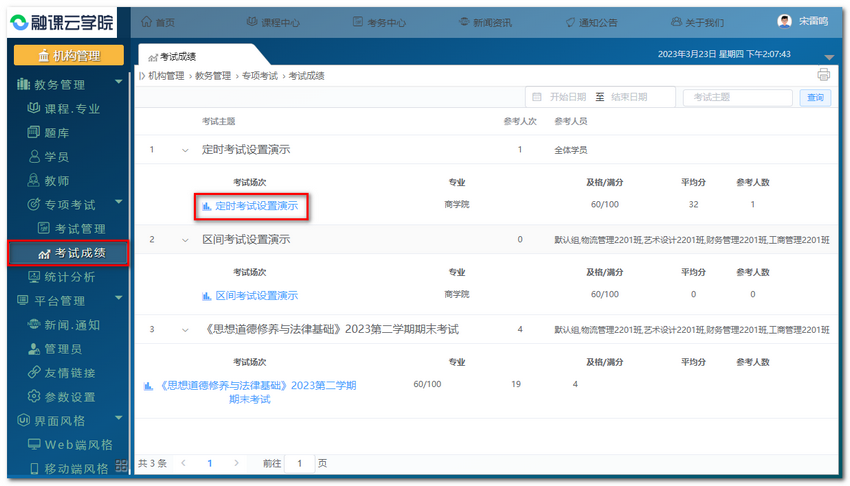Image resolution: width=850 pixels, height=486 pixels.
Task: Collapse the 教务管理 sidebar section
Action: tap(119, 83)
